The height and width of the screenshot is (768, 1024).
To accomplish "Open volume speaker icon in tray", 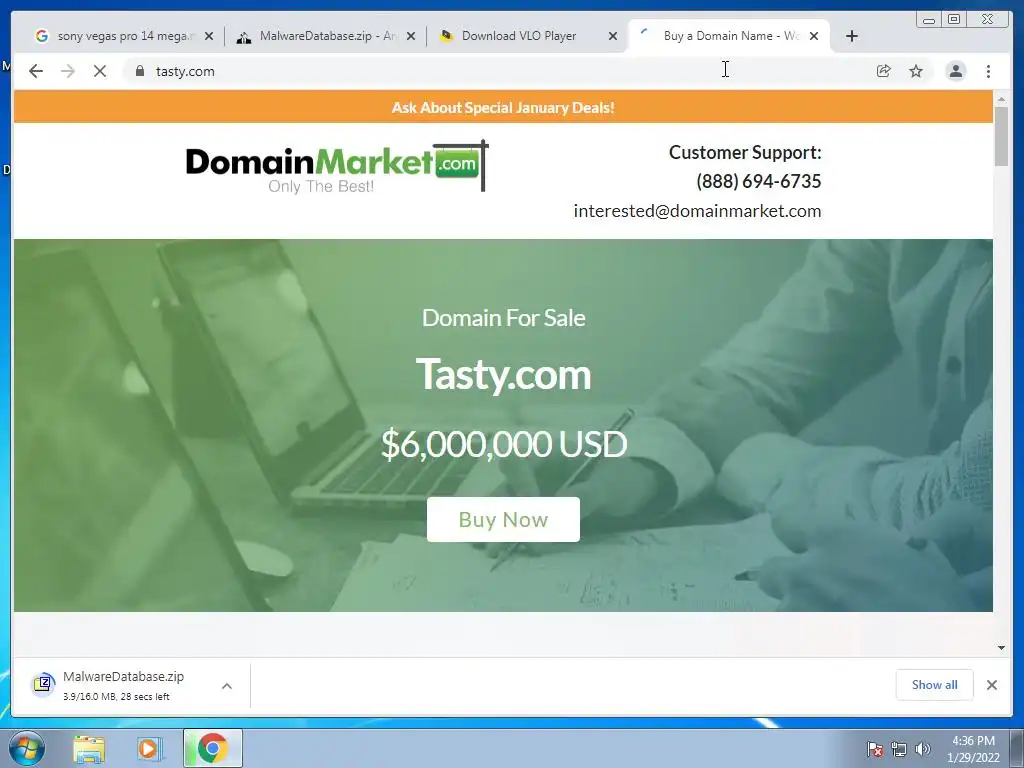I will tap(923, 749).
